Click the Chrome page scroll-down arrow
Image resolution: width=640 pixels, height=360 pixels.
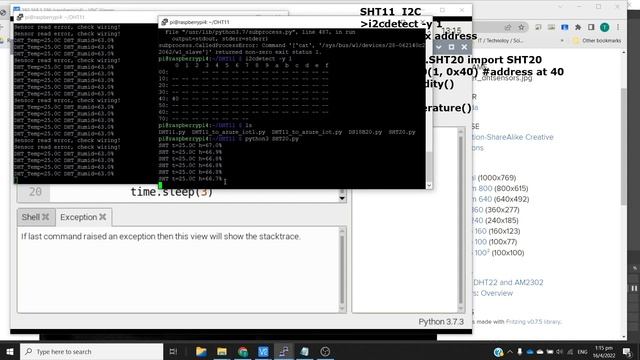point(624,336)
